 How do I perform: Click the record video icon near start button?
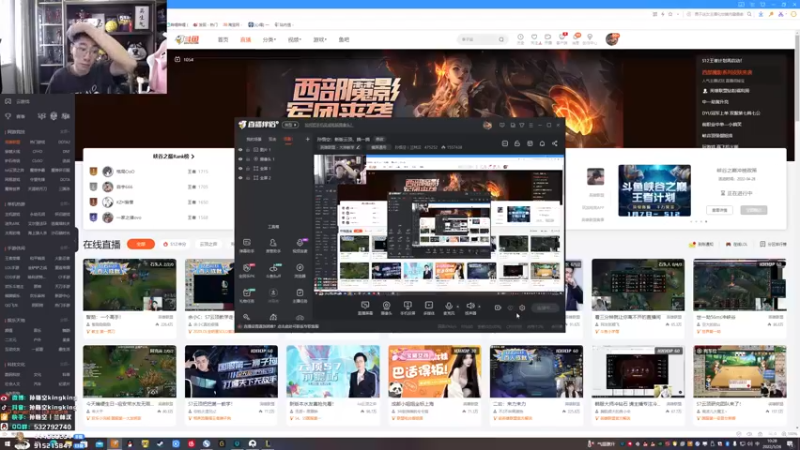(x=497, y=308)
